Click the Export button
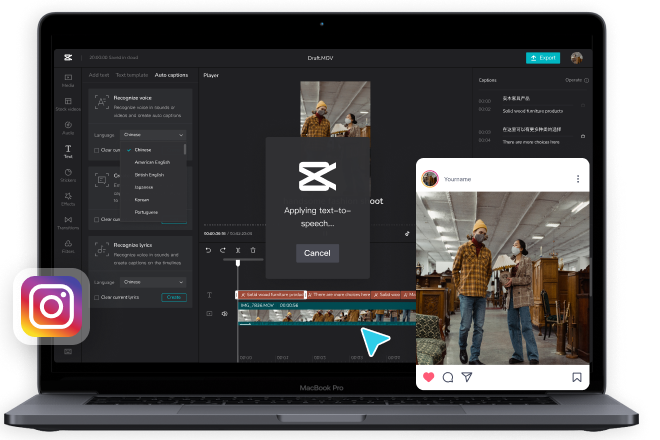Image resolution: width=660 pixels, height=440 pixels. coord(543,58)
